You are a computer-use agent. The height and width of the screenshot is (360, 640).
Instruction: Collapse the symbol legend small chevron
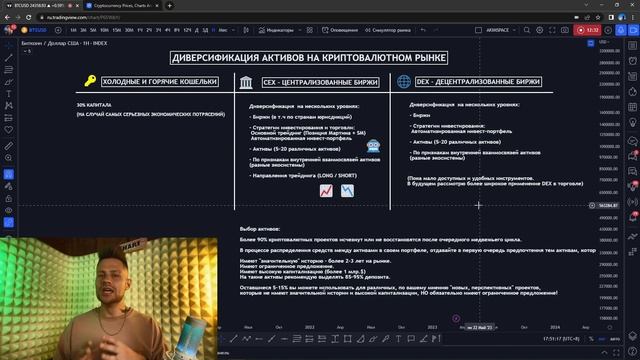[x=27, y=51]
